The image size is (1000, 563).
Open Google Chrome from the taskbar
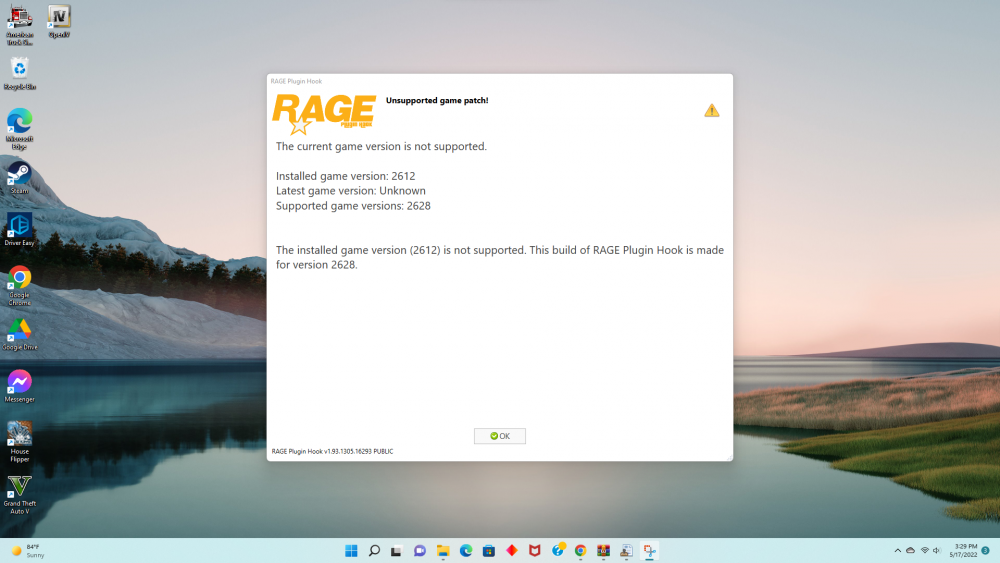coord(580,551)
